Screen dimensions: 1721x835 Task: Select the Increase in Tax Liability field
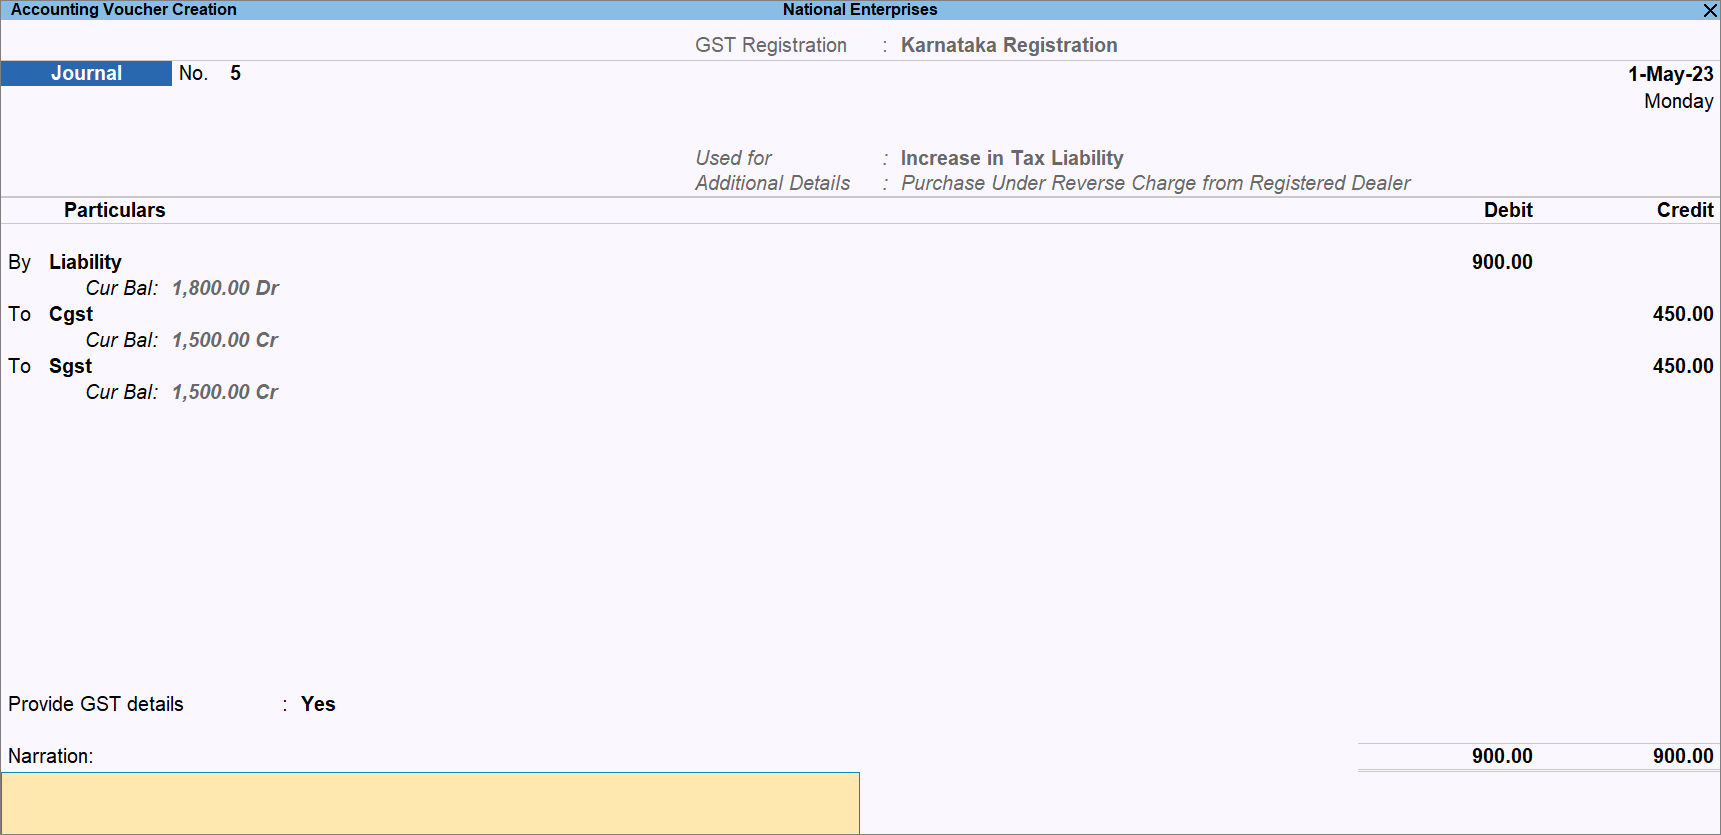[1011, 158]
